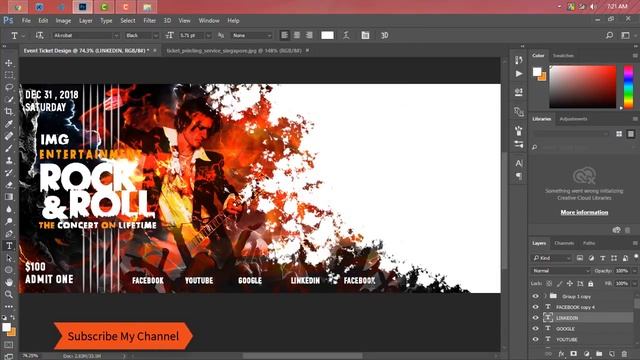Select the LINKEDIN layer row
This screenshot has height=360, width=640.
click(x=582, y=318)
